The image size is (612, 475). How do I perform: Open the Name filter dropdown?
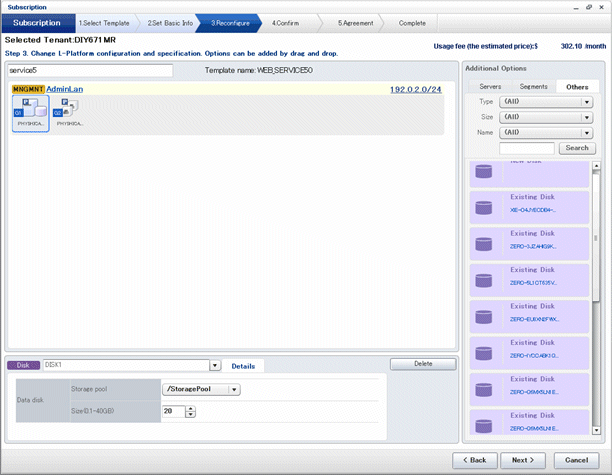tap(546, 133)
